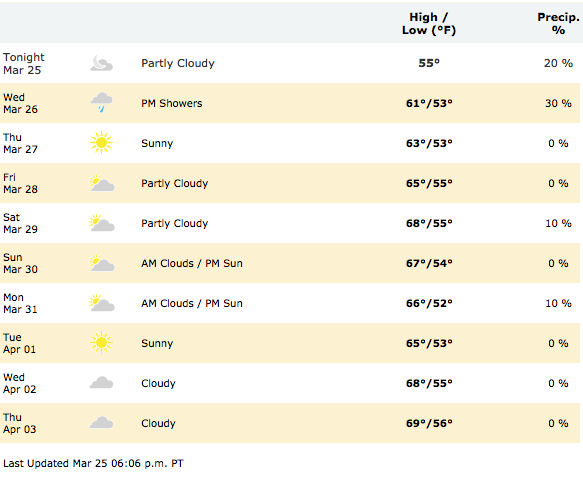Click the cloudy icon for Wed Apr 02
Image resolution: width=583 pixels, height=478 pixels.
pyautogui.click(x=101, y=383)
